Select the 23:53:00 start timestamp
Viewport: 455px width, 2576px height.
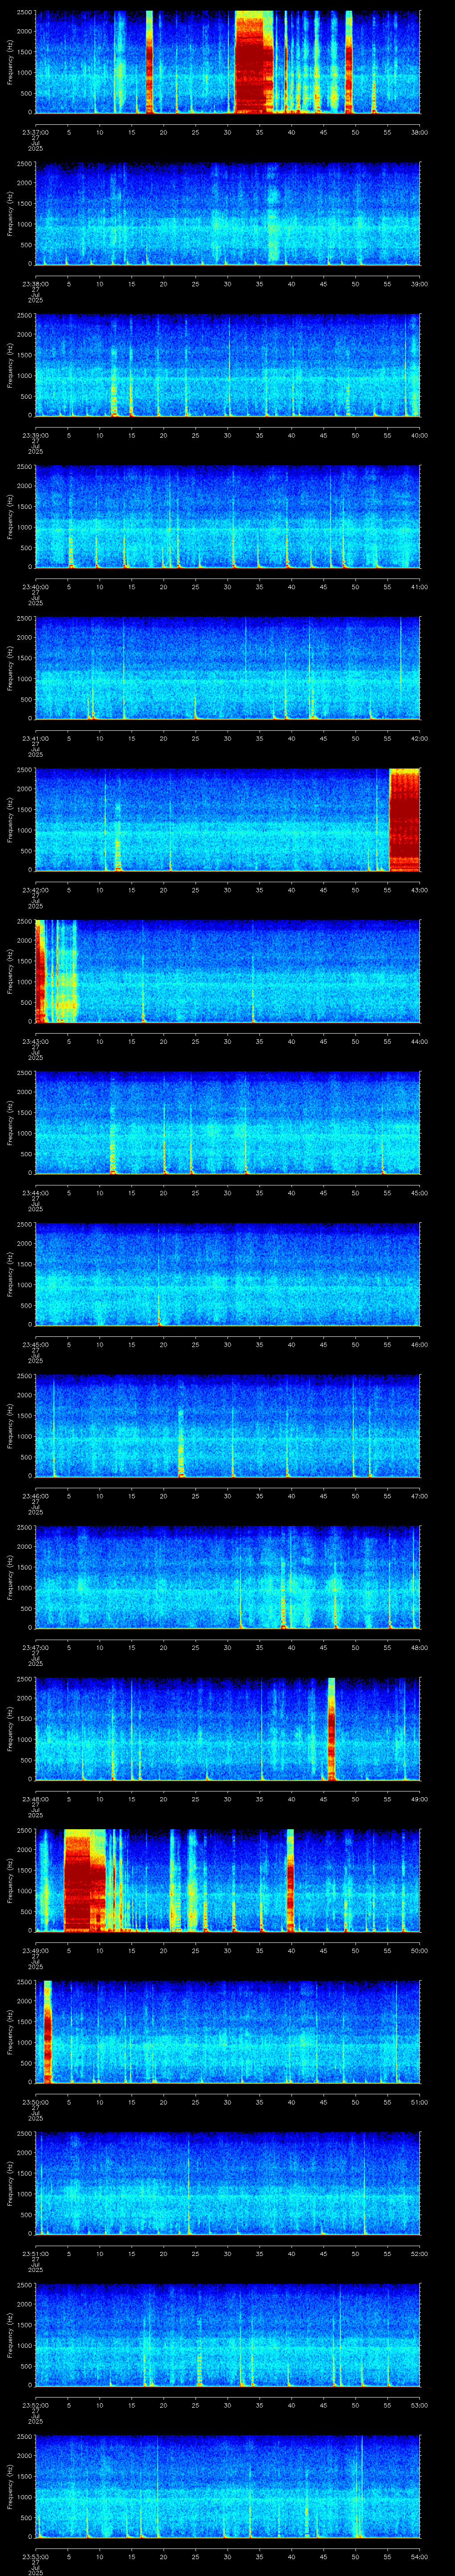(x=35, y=2556)
